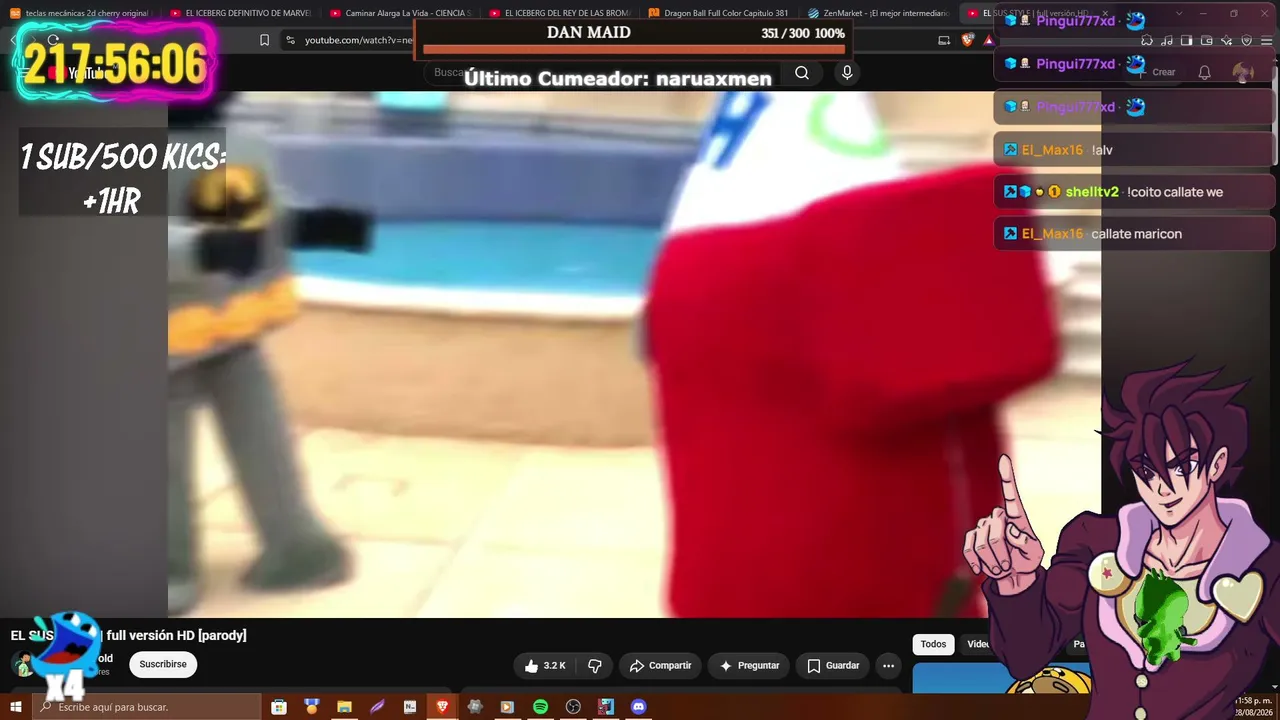The height and width of the screenshot is (720, 1280).
Task: Like the video showing 3.2 K
Action: [x=546, y=666]
